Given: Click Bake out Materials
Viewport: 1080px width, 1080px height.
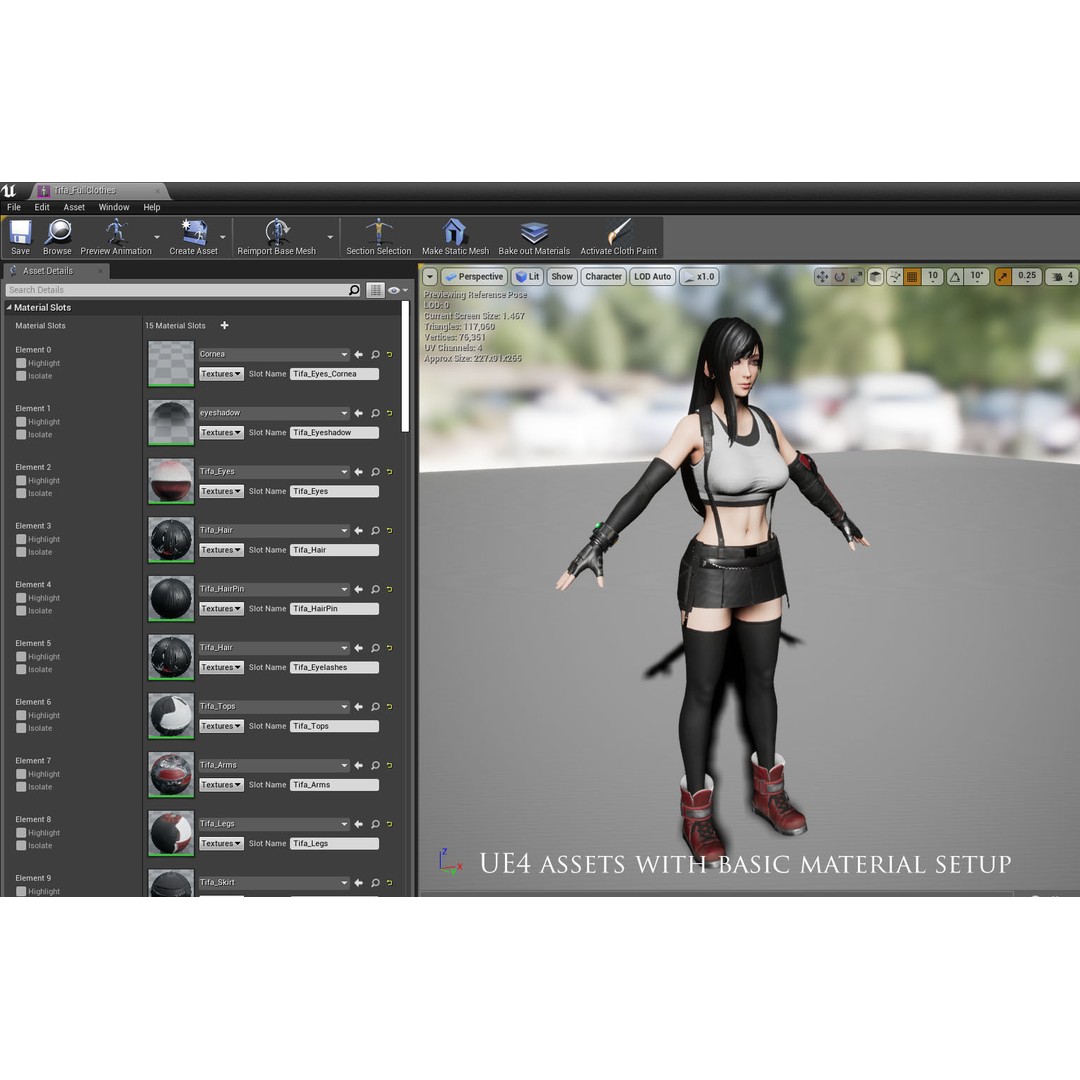Looking at the screenshot, I should (534, 237).
